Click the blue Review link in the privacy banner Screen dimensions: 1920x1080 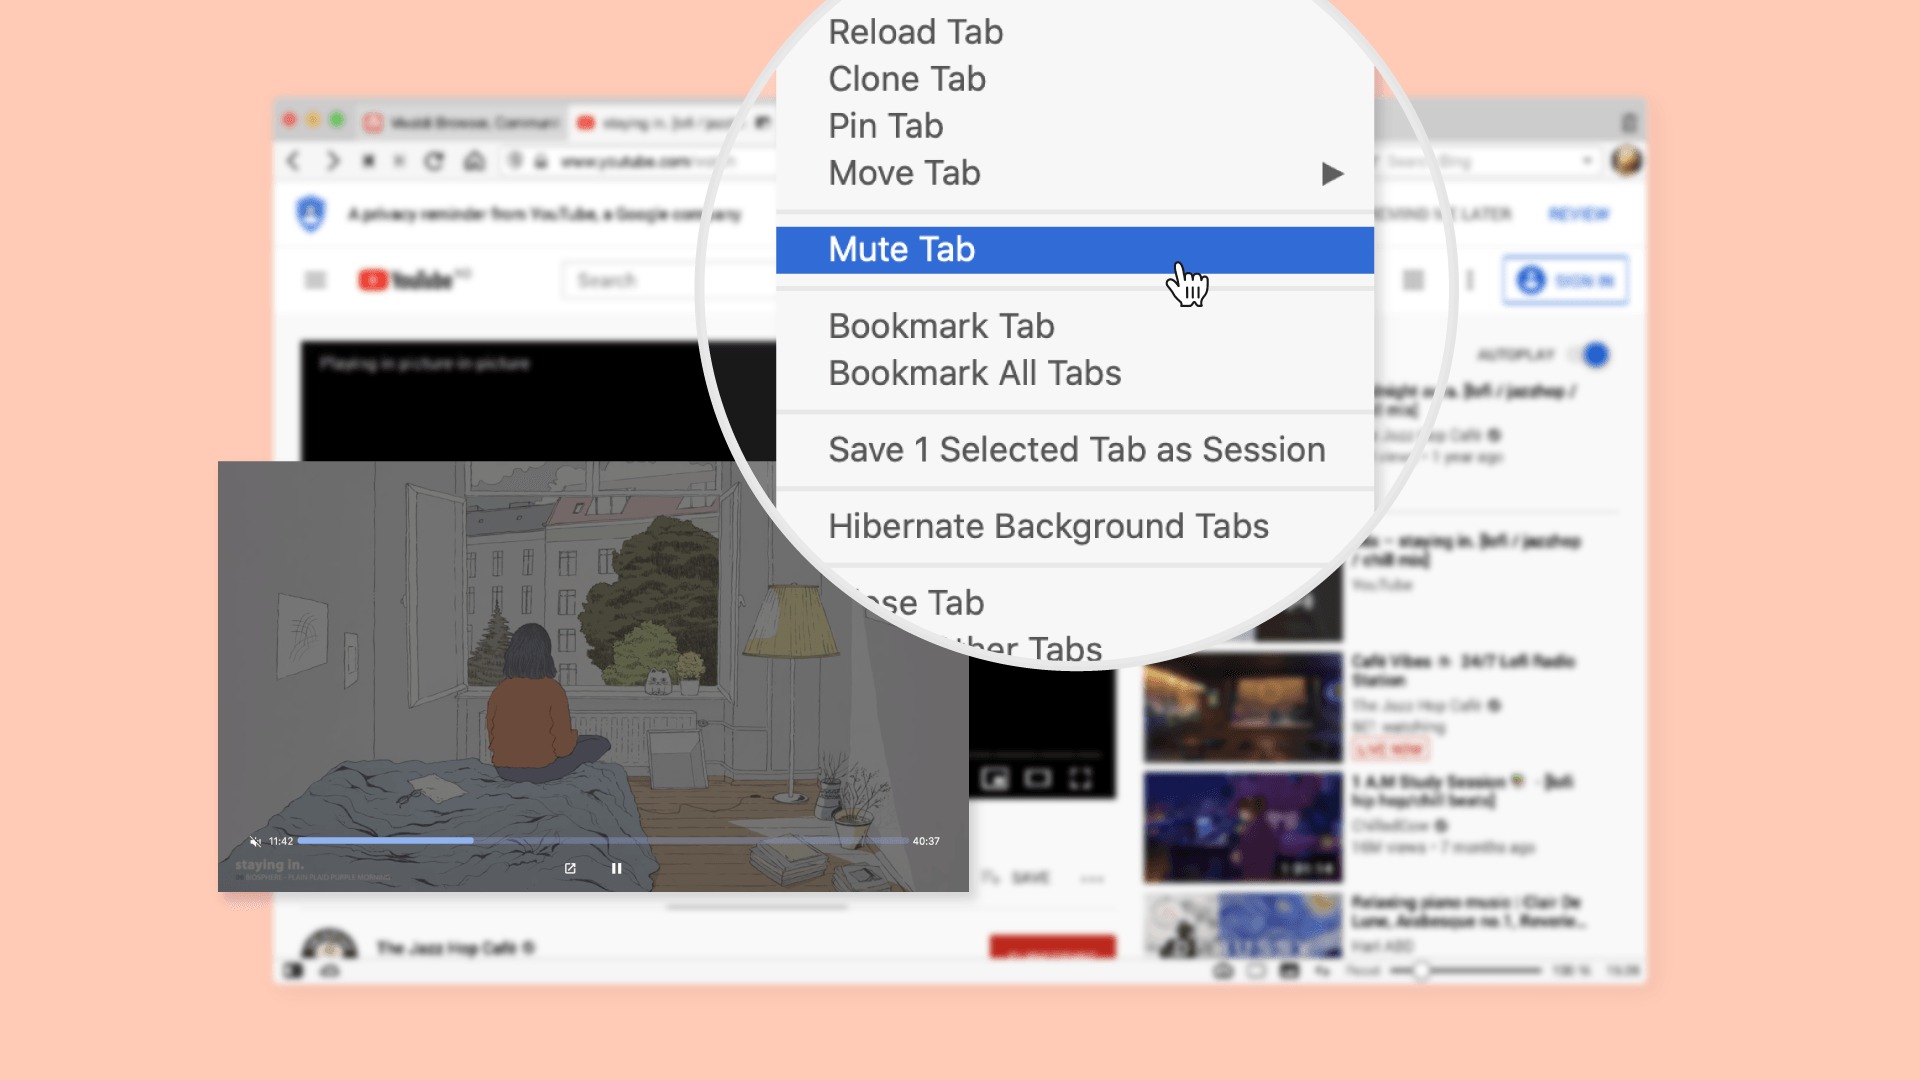coord(1578,214)
